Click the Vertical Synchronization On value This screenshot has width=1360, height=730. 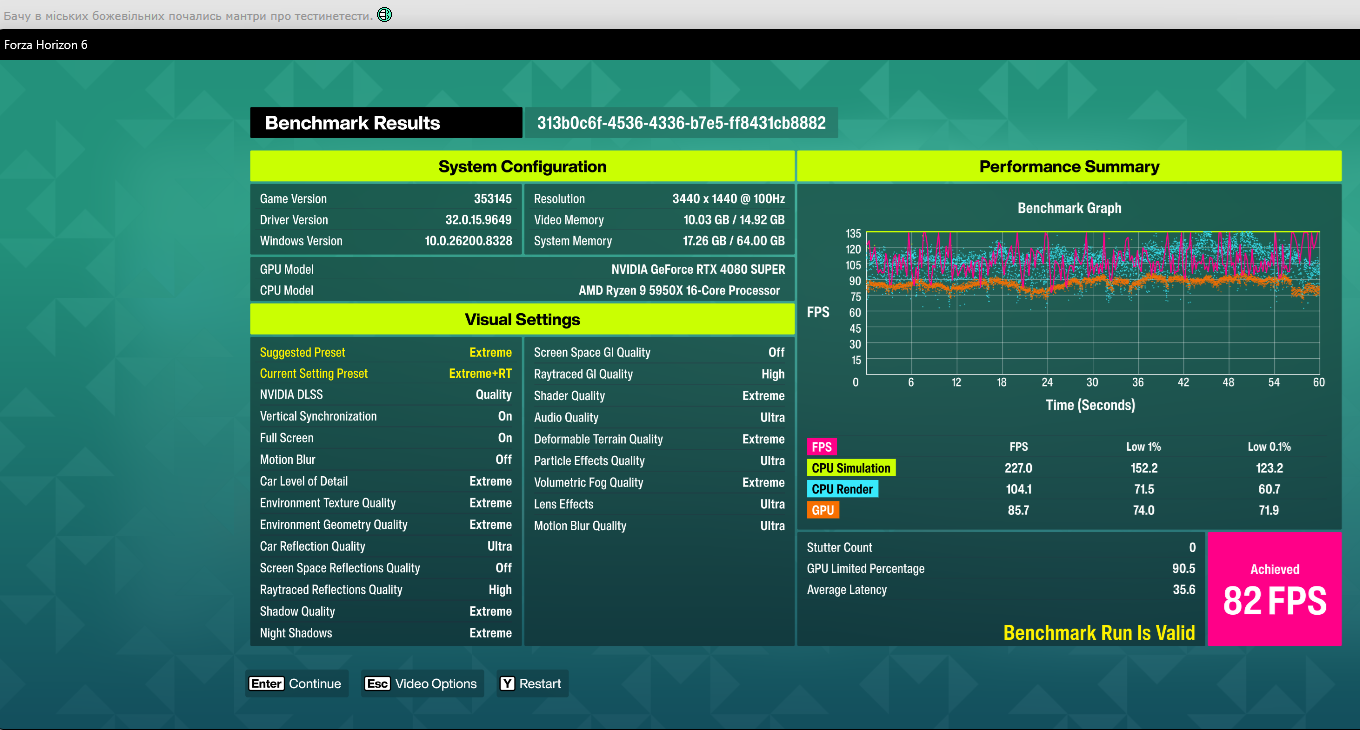tap(505, 416)
